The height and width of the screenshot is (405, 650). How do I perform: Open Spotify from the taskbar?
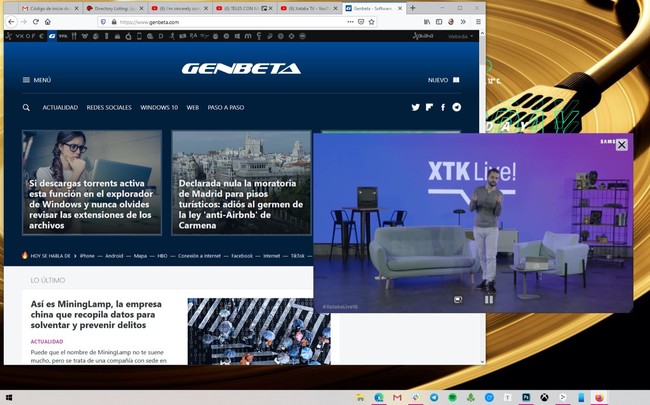pyautogui.click(x=452, y=398)
